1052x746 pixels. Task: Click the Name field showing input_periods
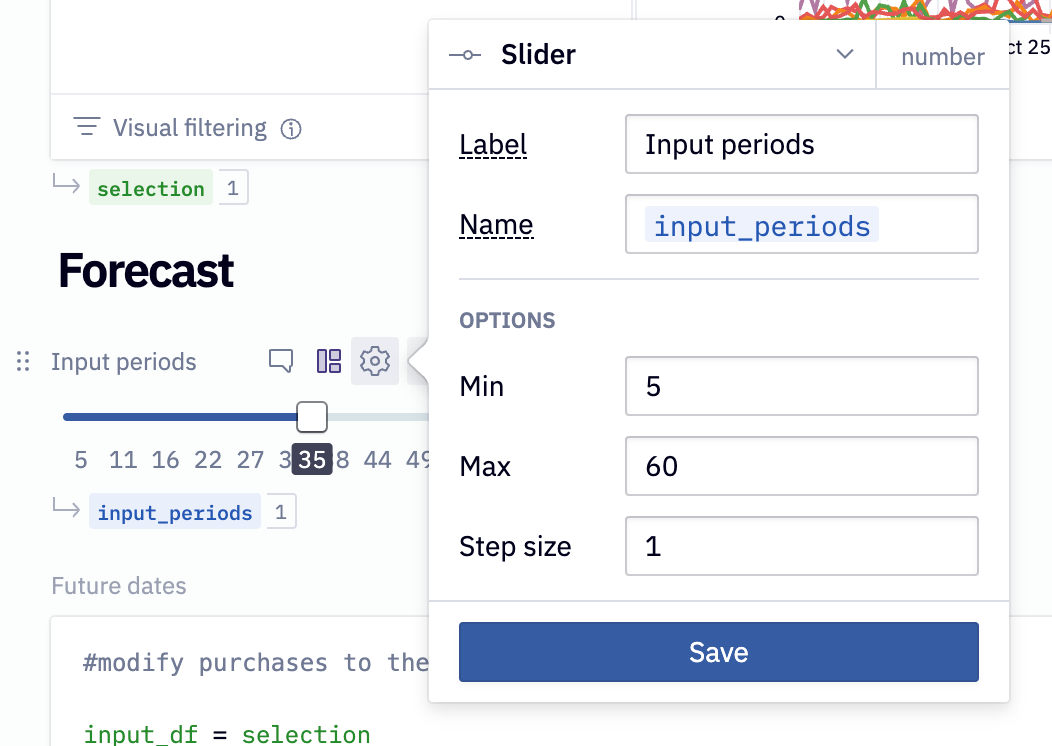click(801, 224)
